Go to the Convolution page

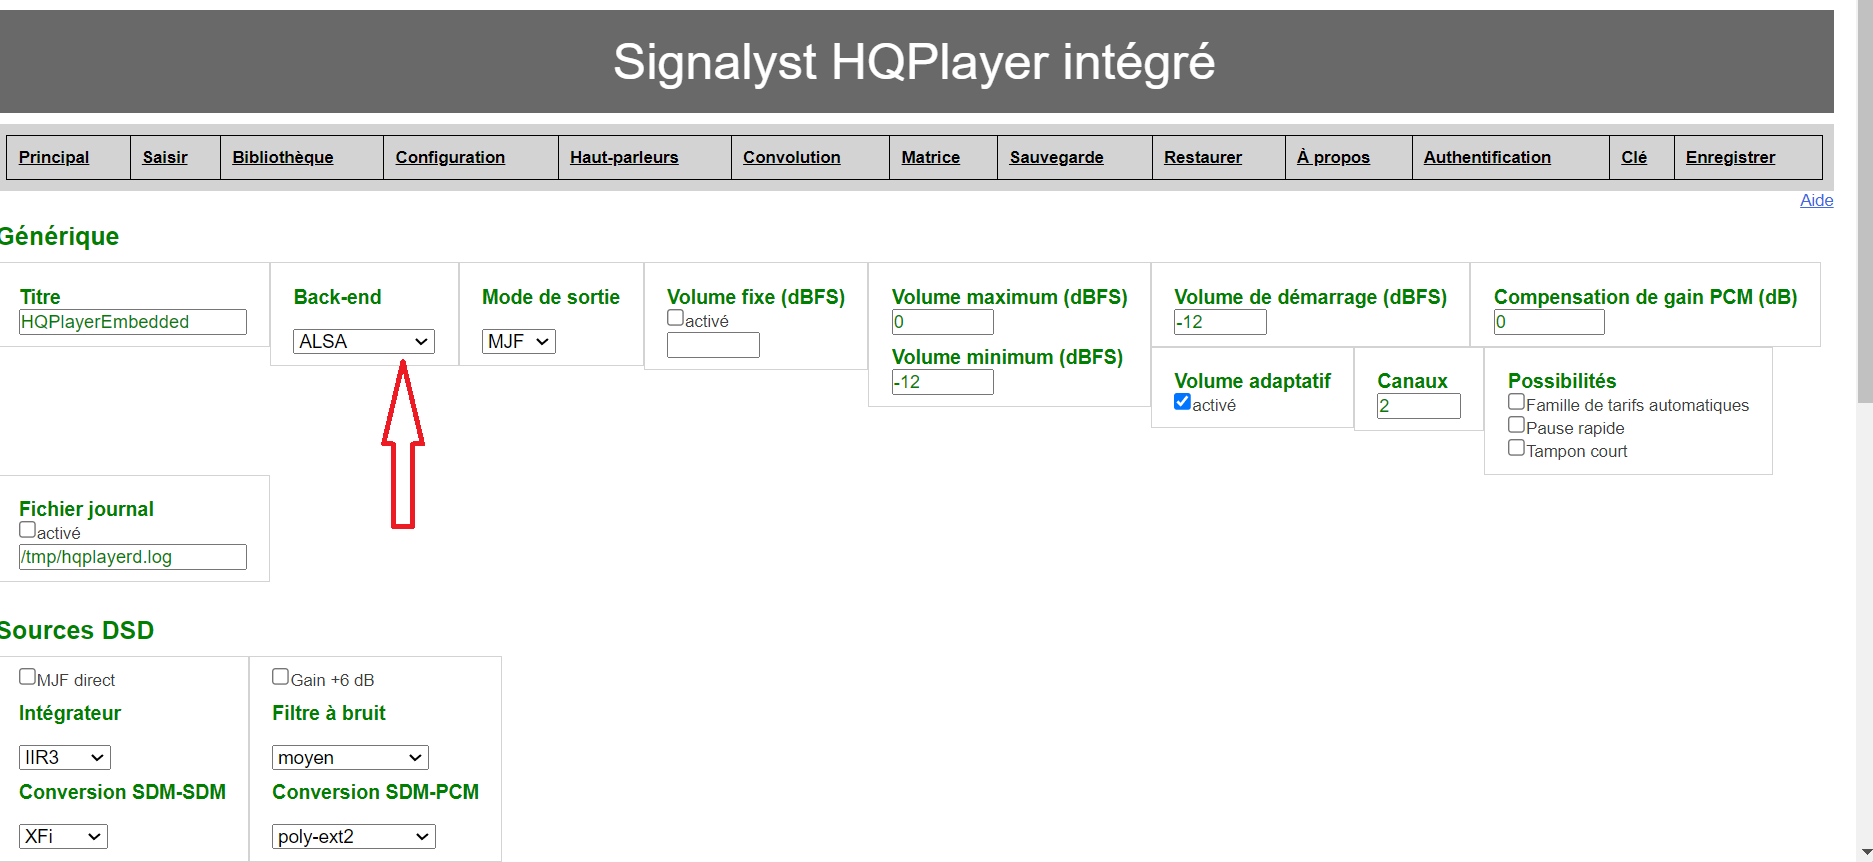[792, 157]
